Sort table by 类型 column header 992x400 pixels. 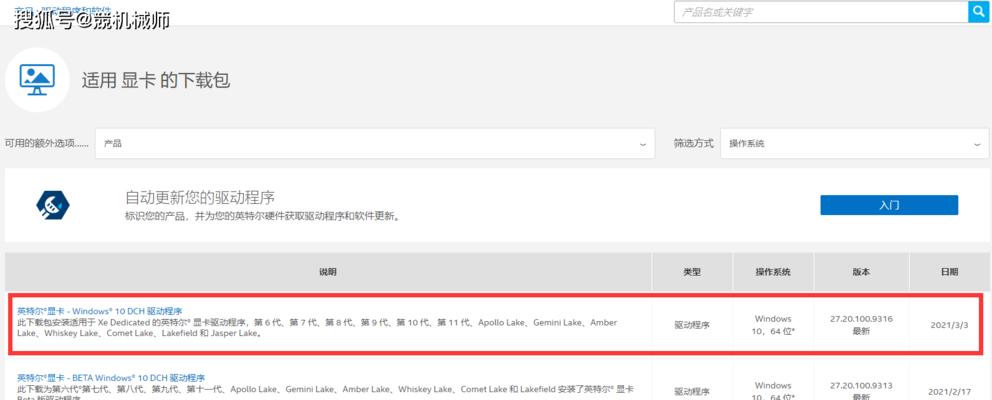[x=692, y=272]
